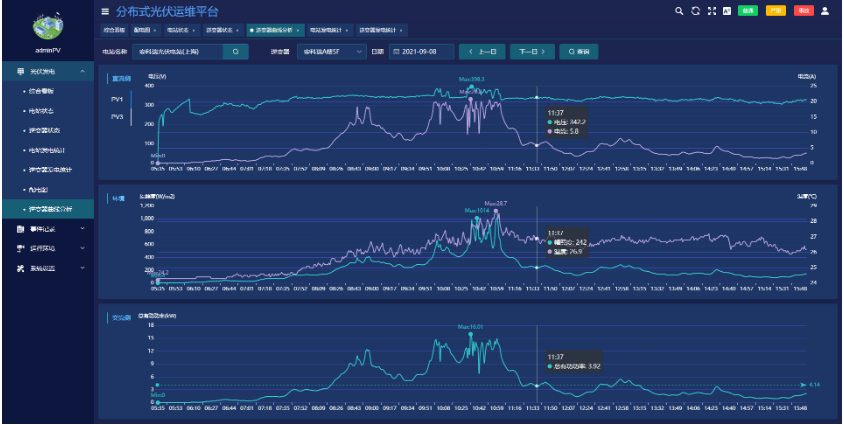Open the user profile icon at top right

click(x=825, y=11)
